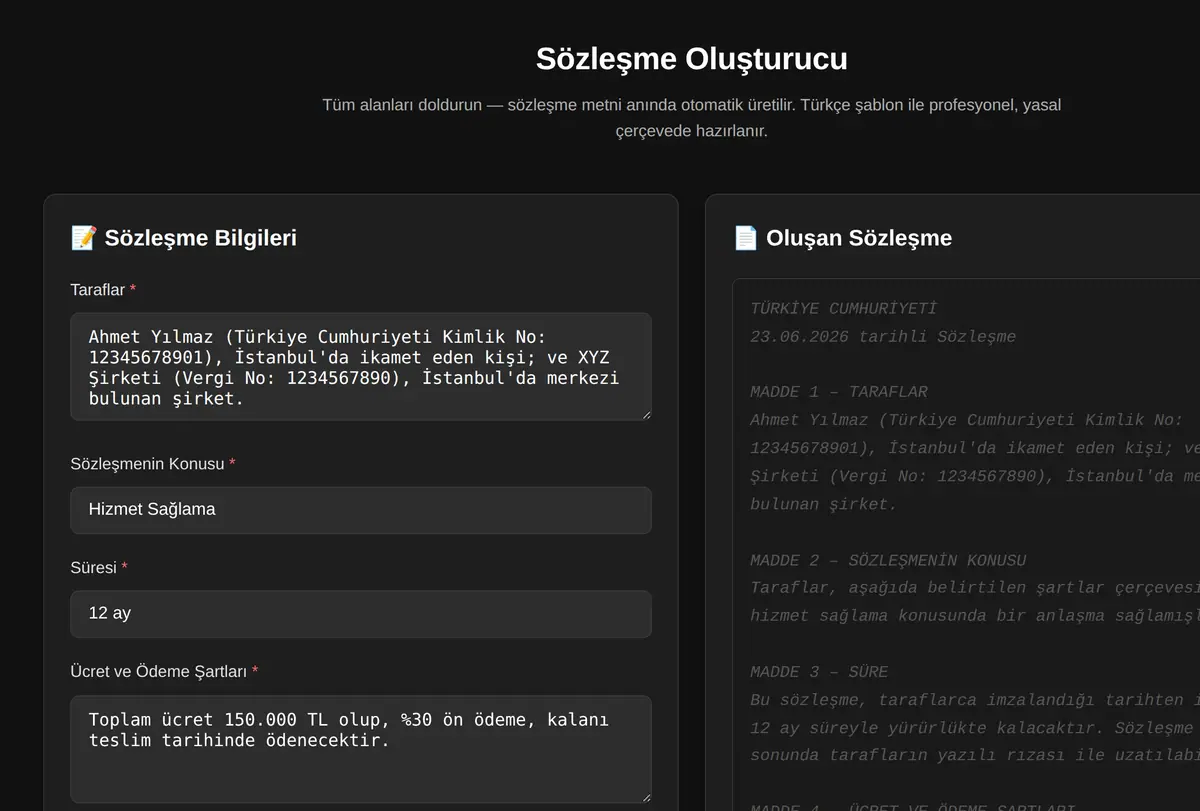Click the MADDE 3 – SÜRE heading
This screenshot has width=1200, height=811.
pyautogui.click(x=819, y=672)
